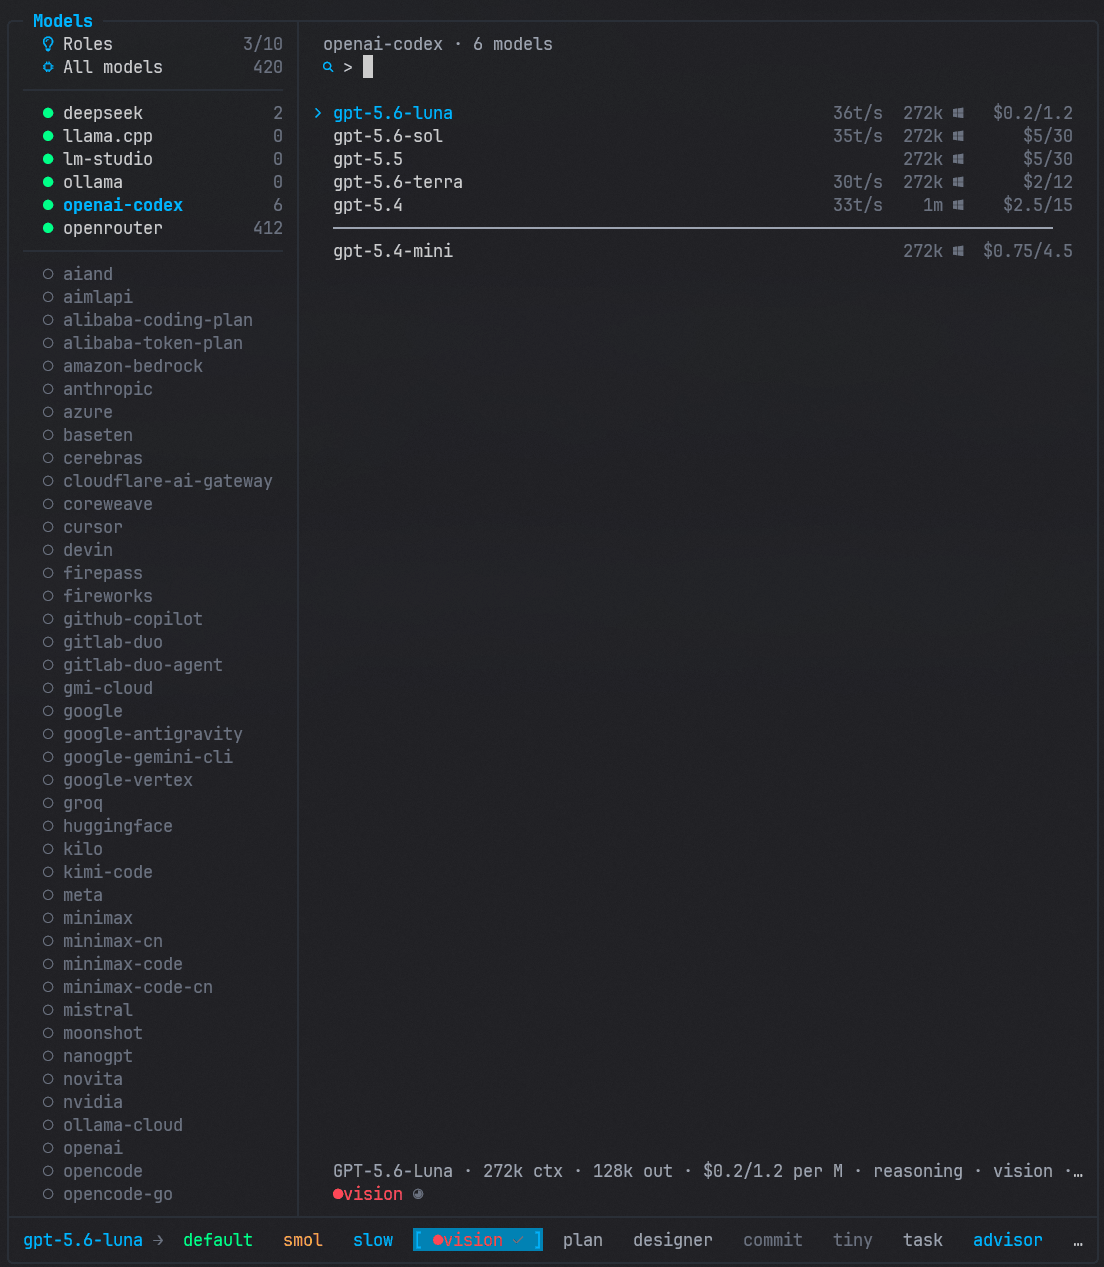Image resolution: width=1104 pixels, height=1267 pixels.
Task: Click the green dot next to openai-codex
Action: coord(48,205)
